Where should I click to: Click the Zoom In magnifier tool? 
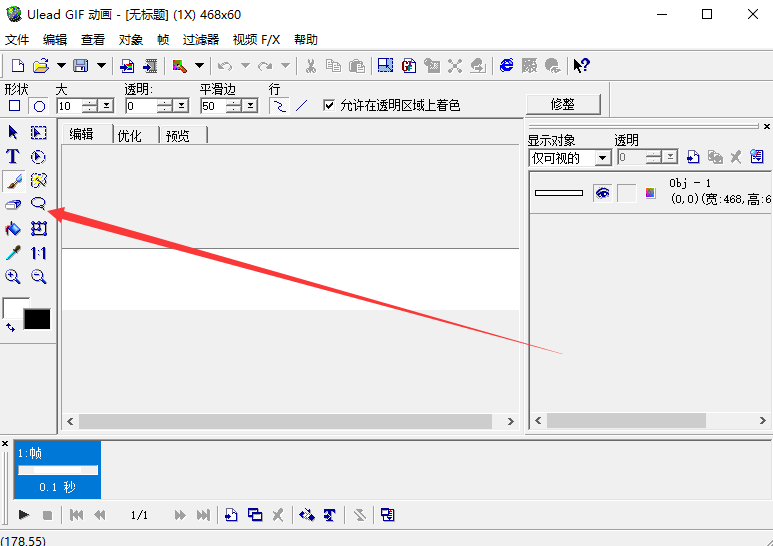[13, 277]
